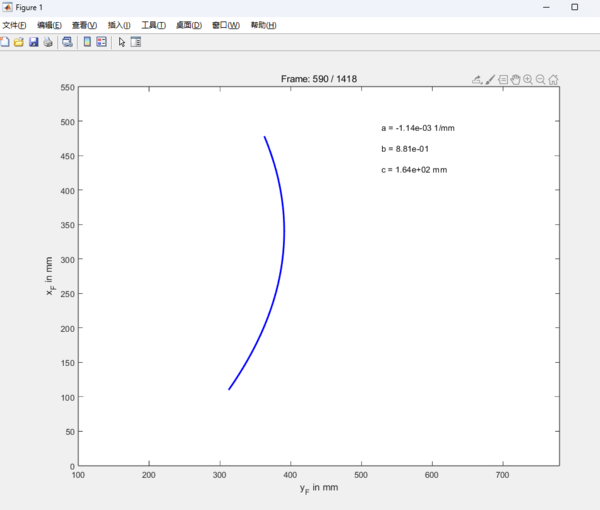600x510 pixels.
Task: Click the Insert Legend toolbar icon
Action: 101,43
